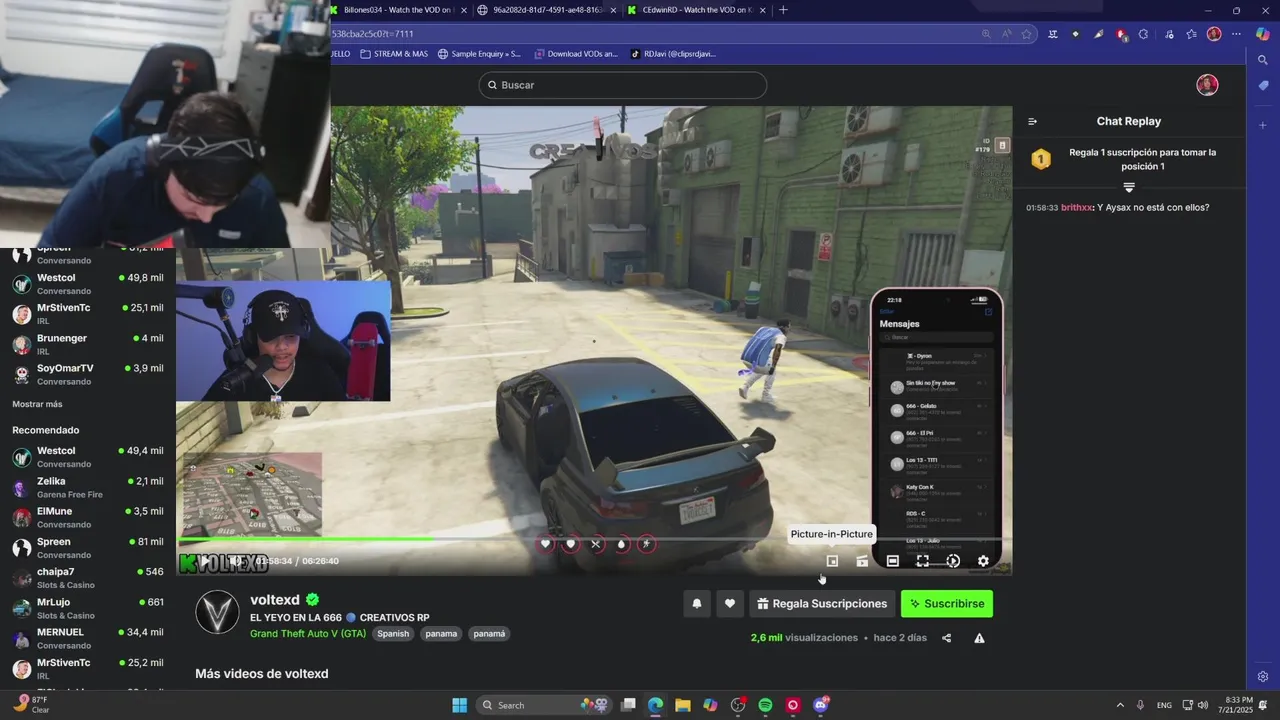The image size is (1280, 720).
Task: Click the panama tag under the title
Action: pyautogui.click(x=441, y=634)
